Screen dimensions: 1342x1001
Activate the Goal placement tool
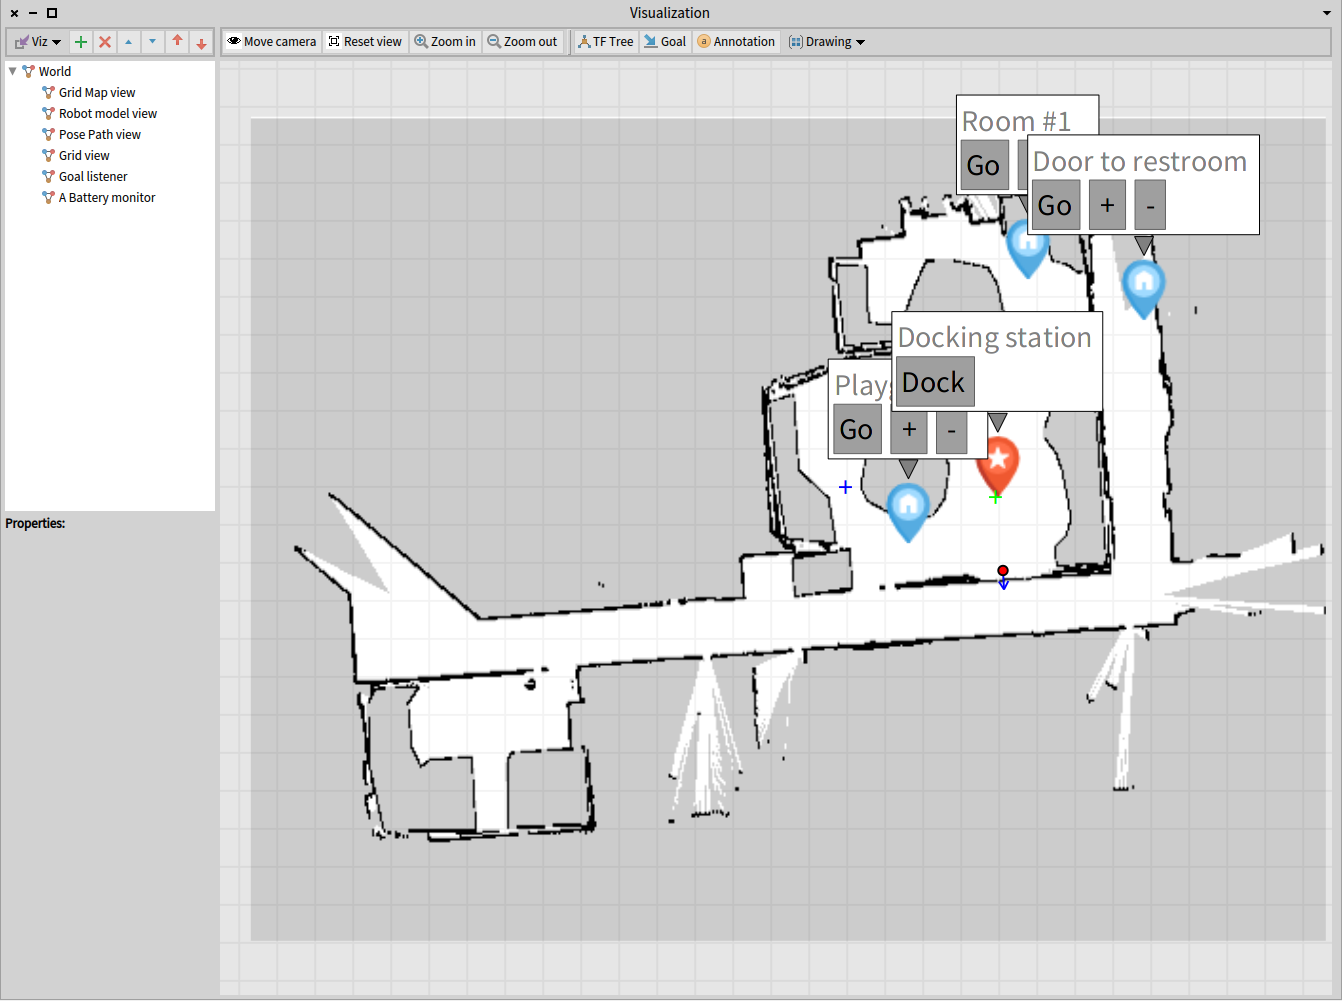point(665,42)
